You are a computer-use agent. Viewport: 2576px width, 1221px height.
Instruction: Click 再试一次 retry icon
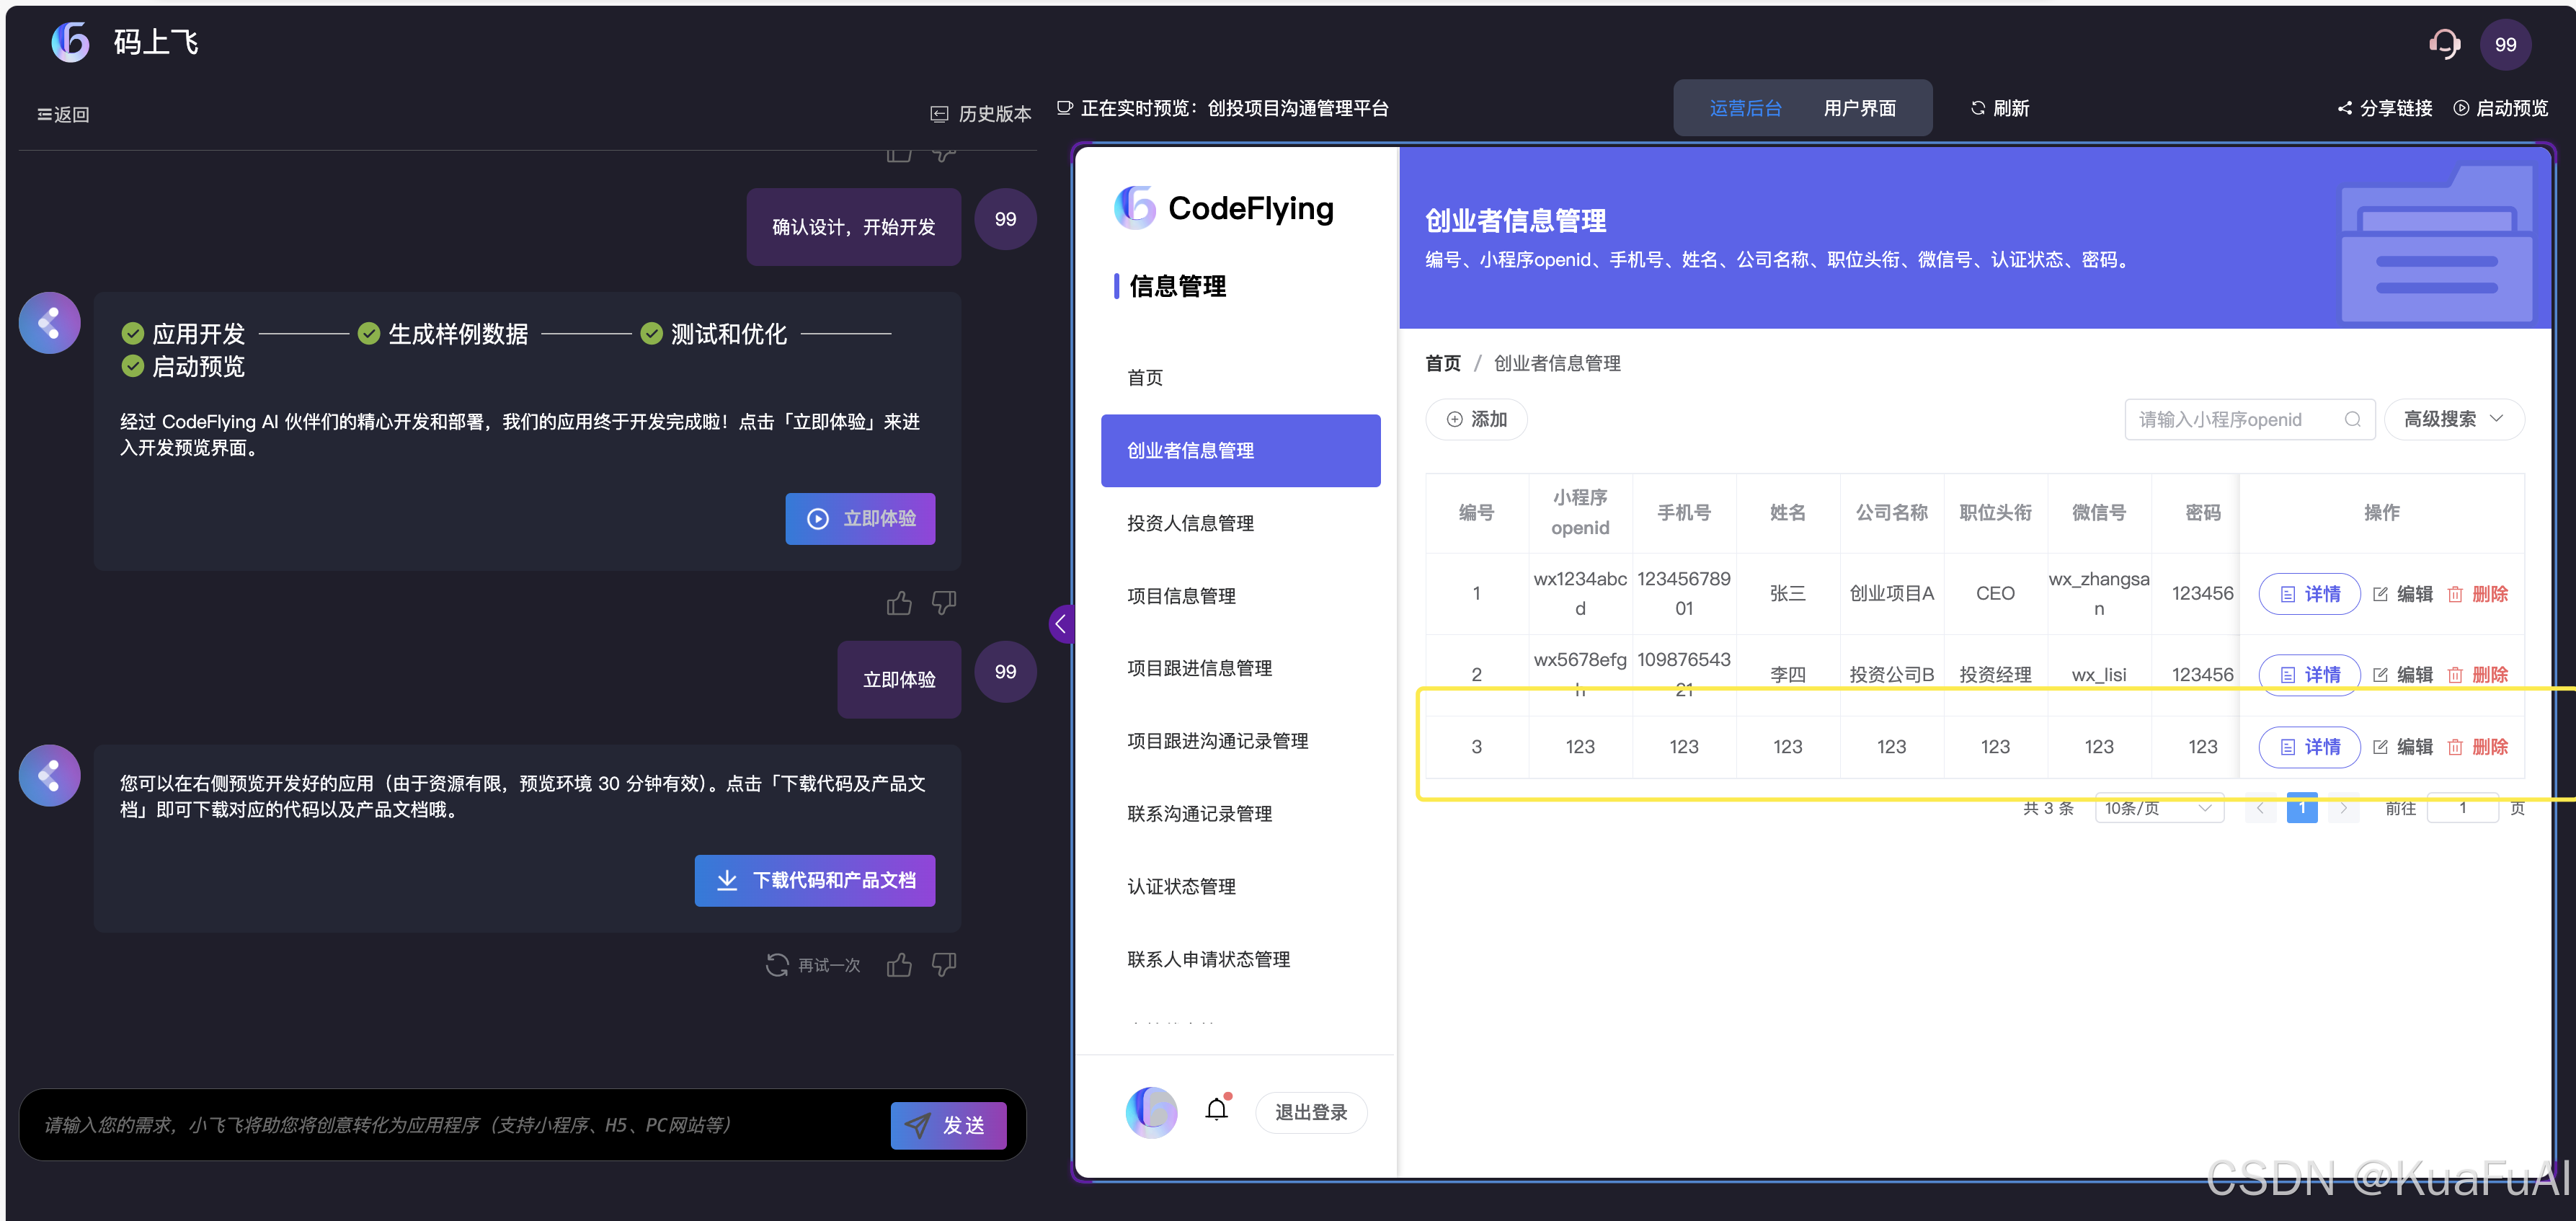(777, 964)
